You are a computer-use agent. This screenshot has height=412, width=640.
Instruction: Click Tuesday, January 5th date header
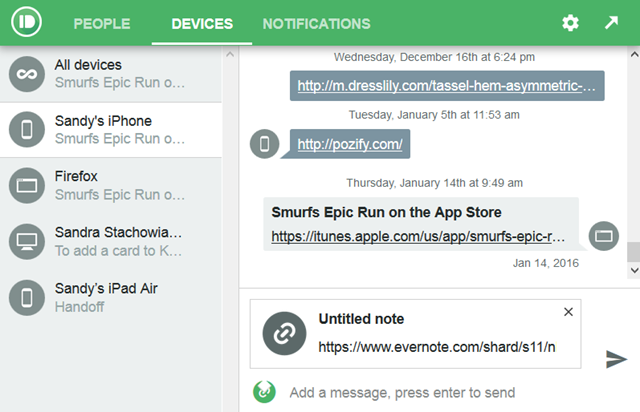434,115
